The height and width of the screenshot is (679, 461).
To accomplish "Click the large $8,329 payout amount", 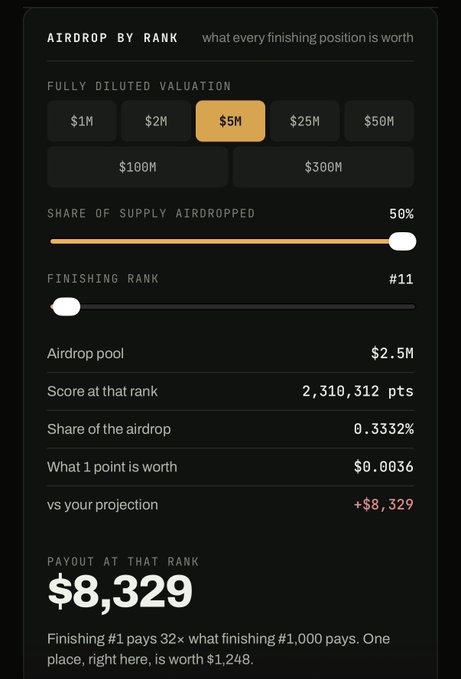I will [x=120, y=591].
